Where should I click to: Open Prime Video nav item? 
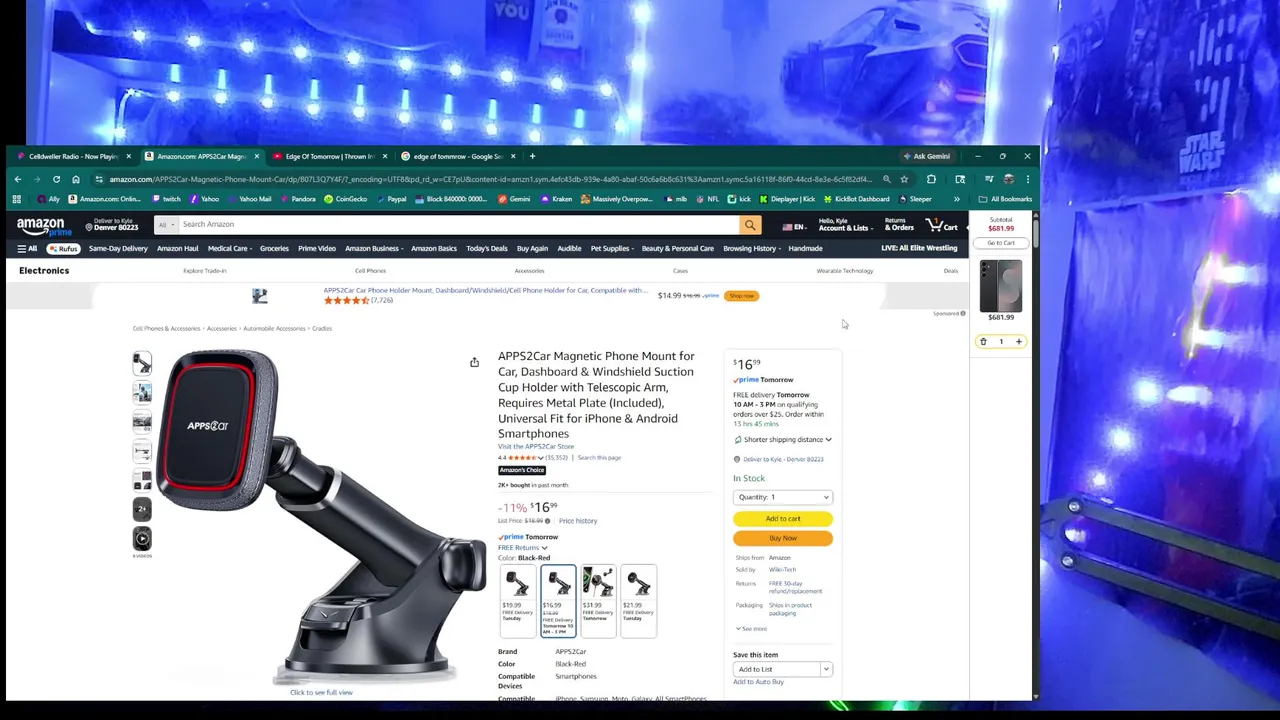click(316, 249)
